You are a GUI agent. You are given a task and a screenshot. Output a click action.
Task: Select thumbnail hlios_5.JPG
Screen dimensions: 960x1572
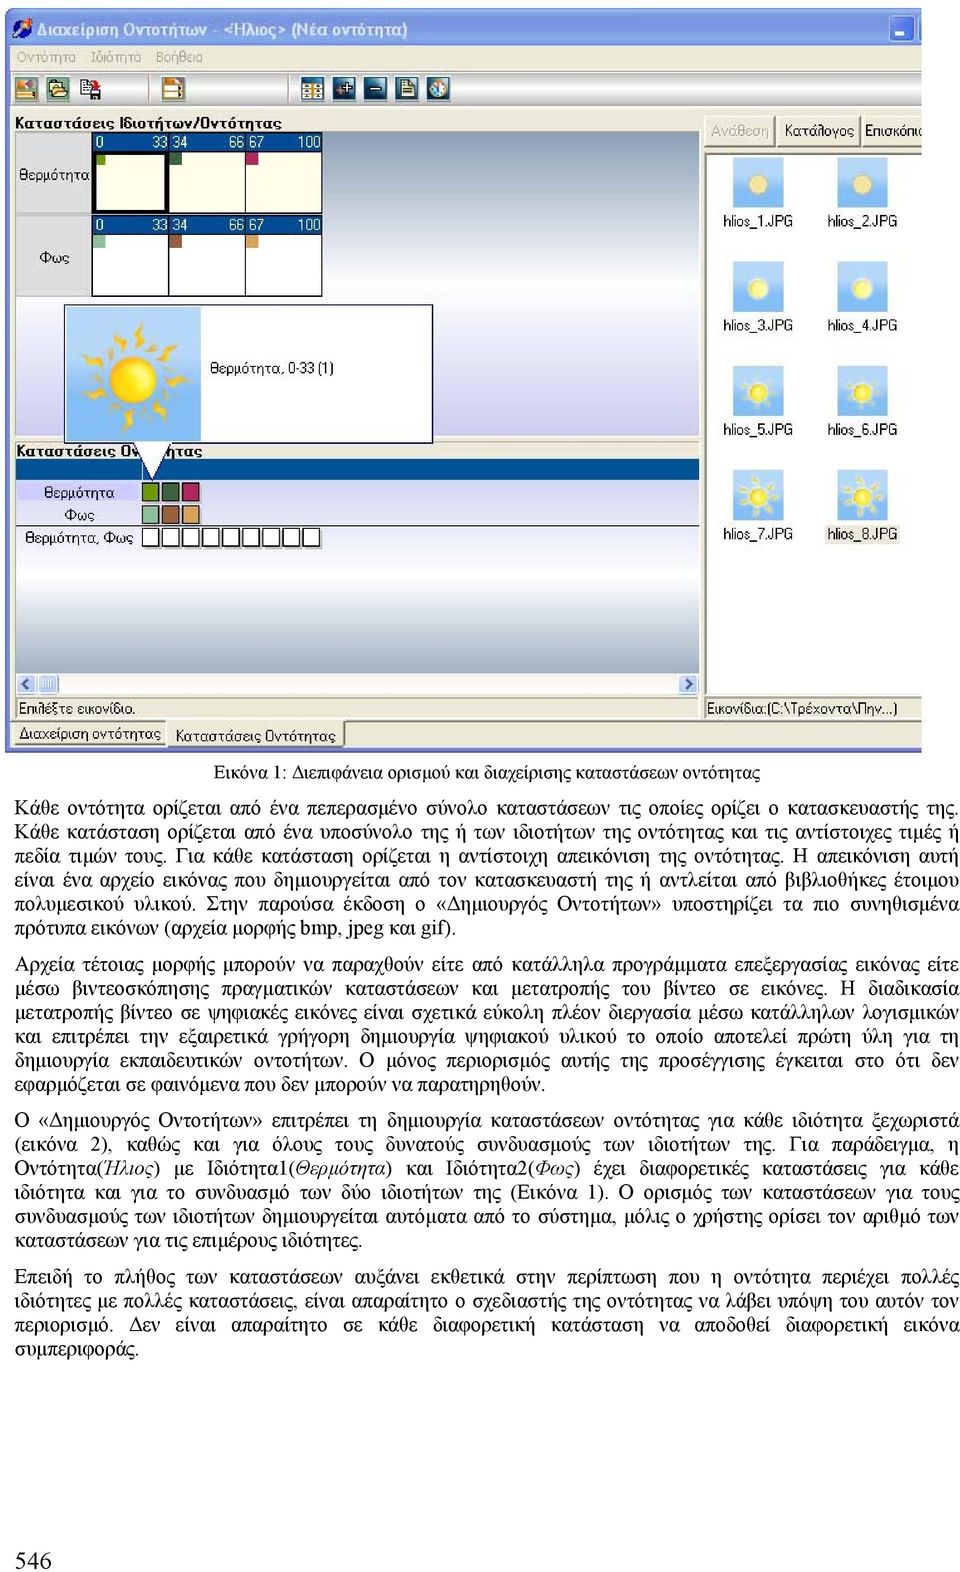758,402
